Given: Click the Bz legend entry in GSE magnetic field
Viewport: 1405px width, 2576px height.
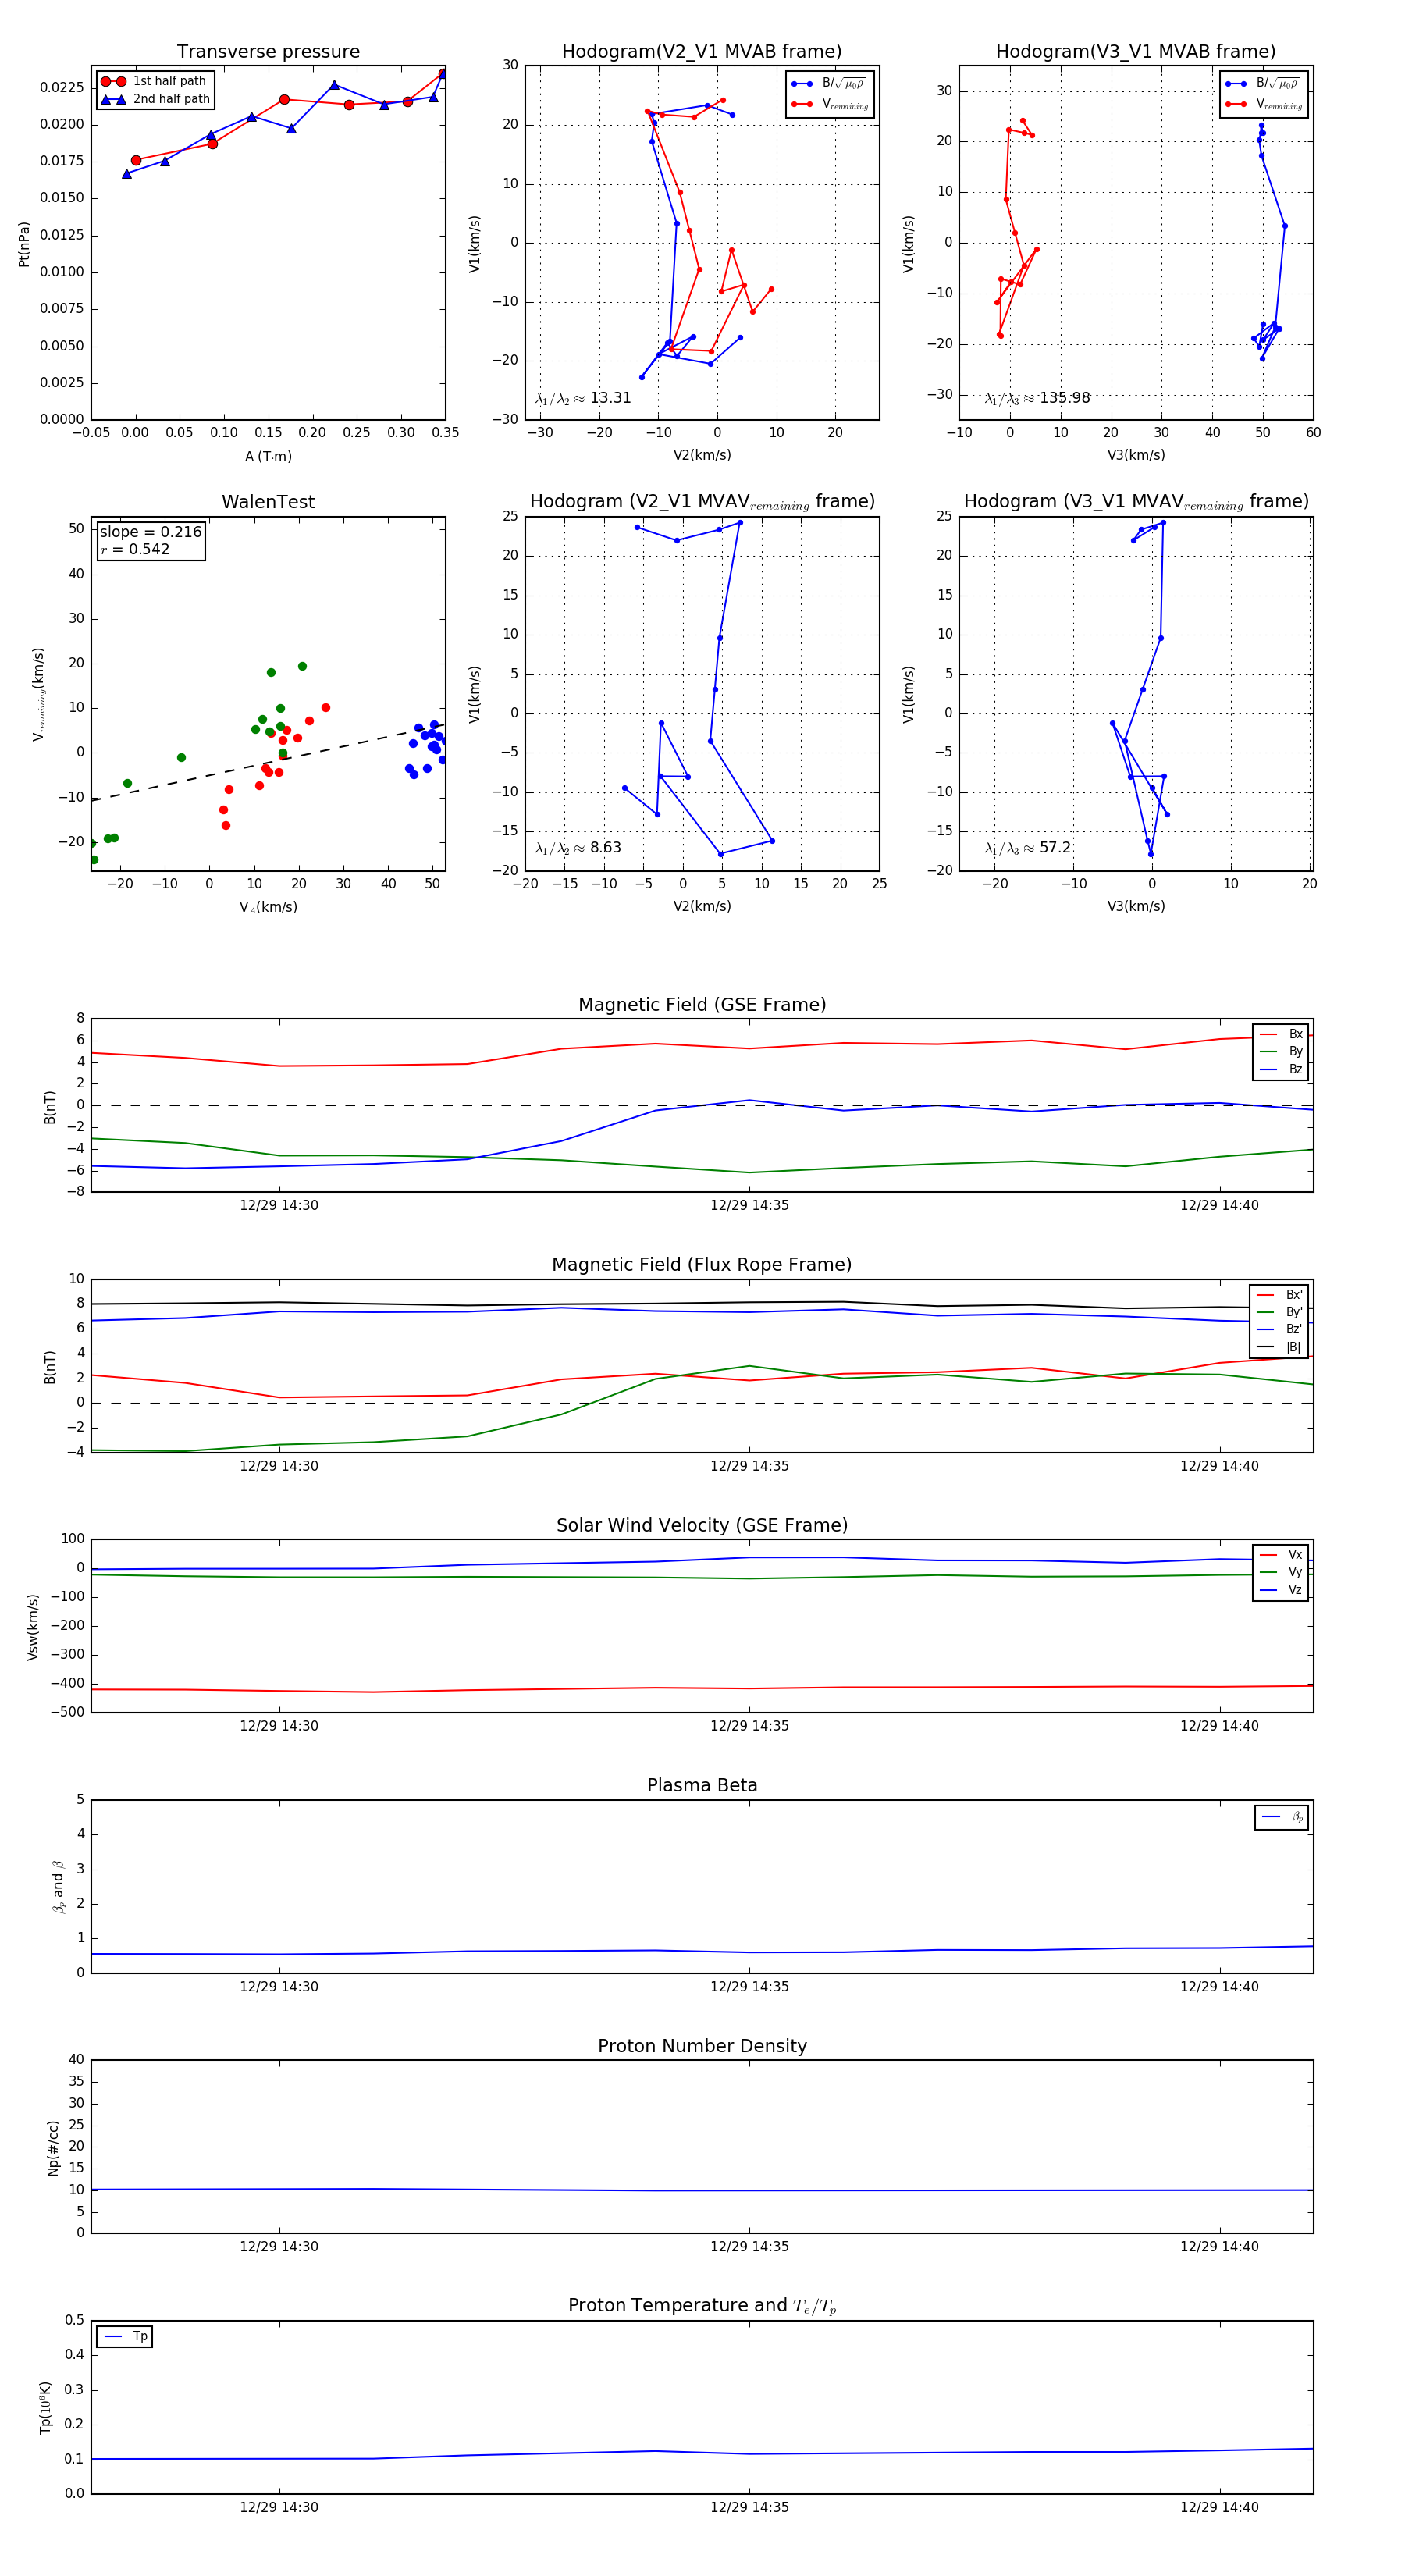Looking at the screenshot, I should [x=1282, y=1069].
